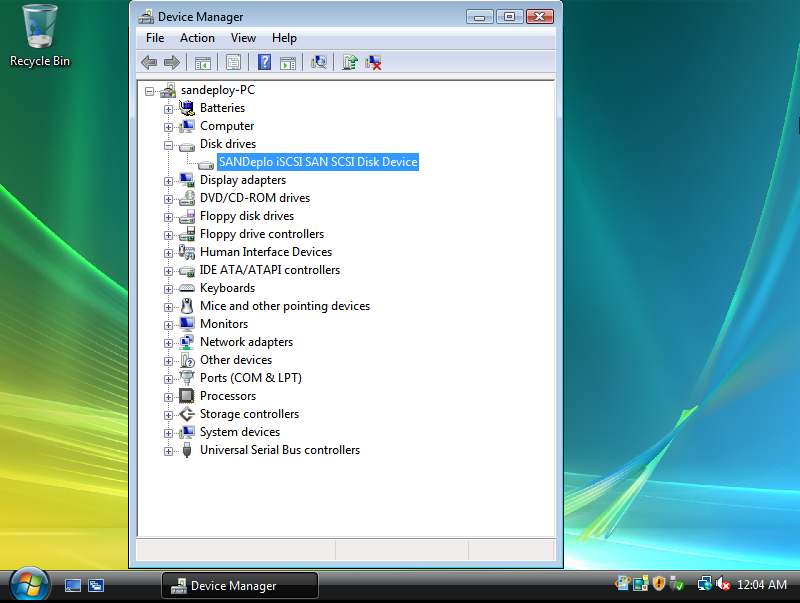This screenshot has height=603, width=800.
Task: Expand the Storage controllers node
Action: 168,415
